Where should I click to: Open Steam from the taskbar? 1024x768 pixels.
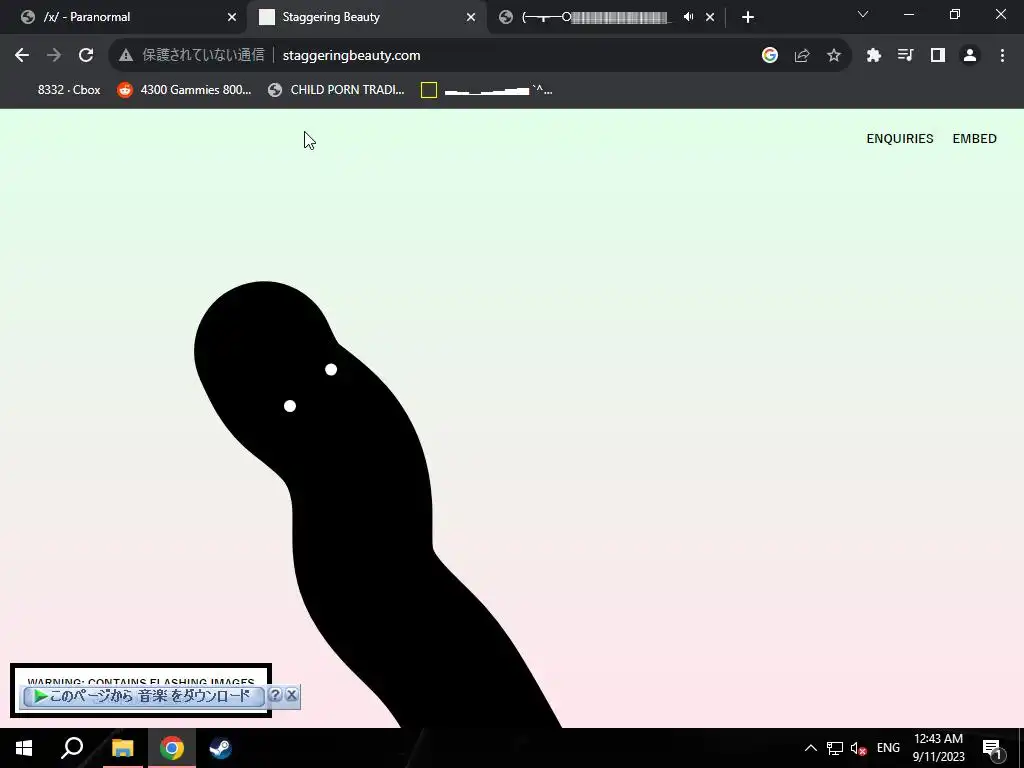point(221,748)
